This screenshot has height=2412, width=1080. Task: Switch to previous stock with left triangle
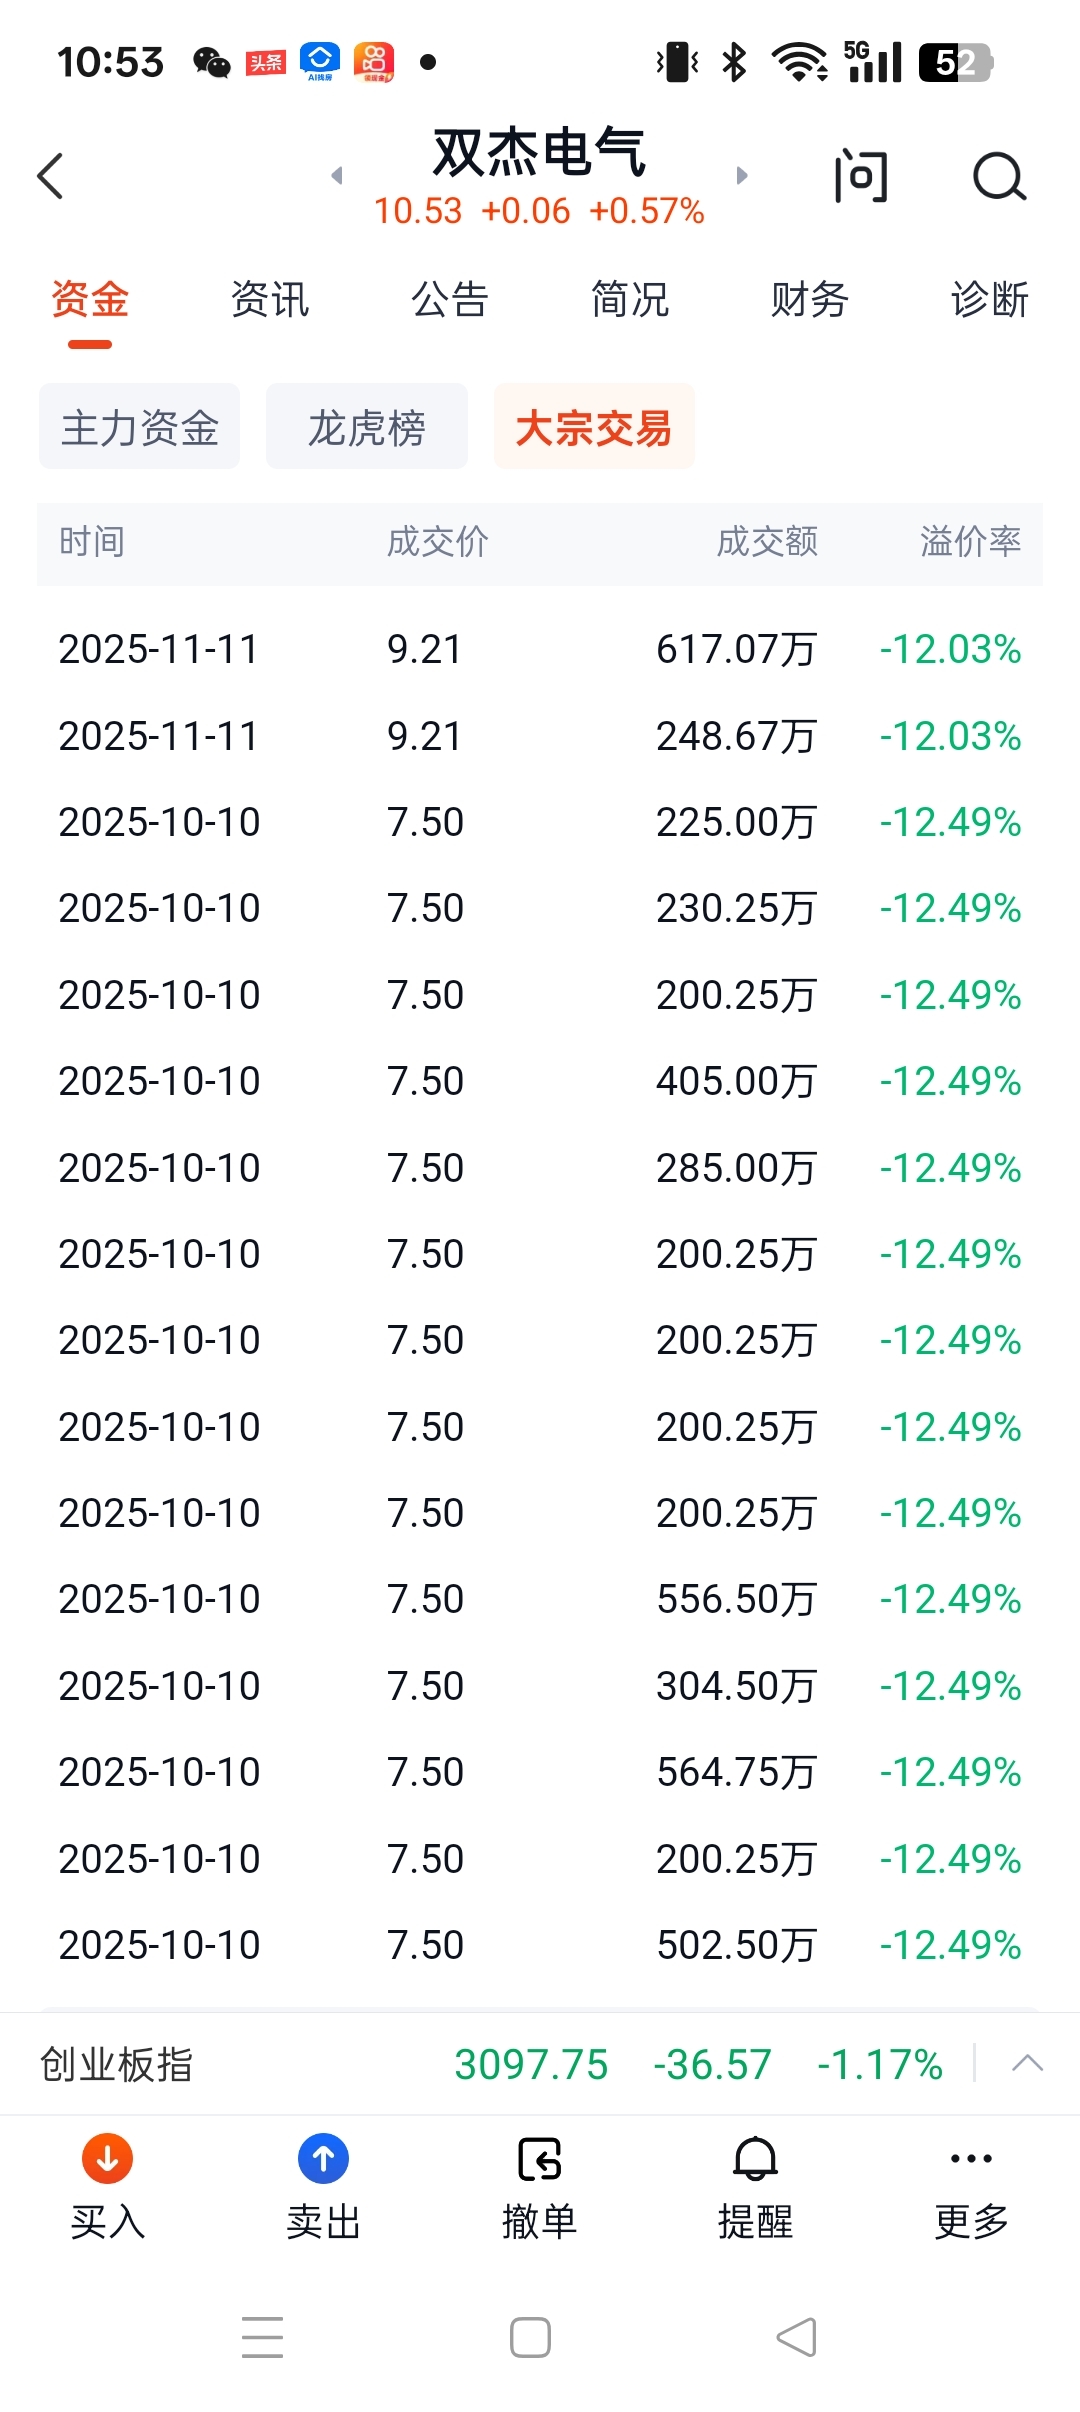tap(337, 176)
